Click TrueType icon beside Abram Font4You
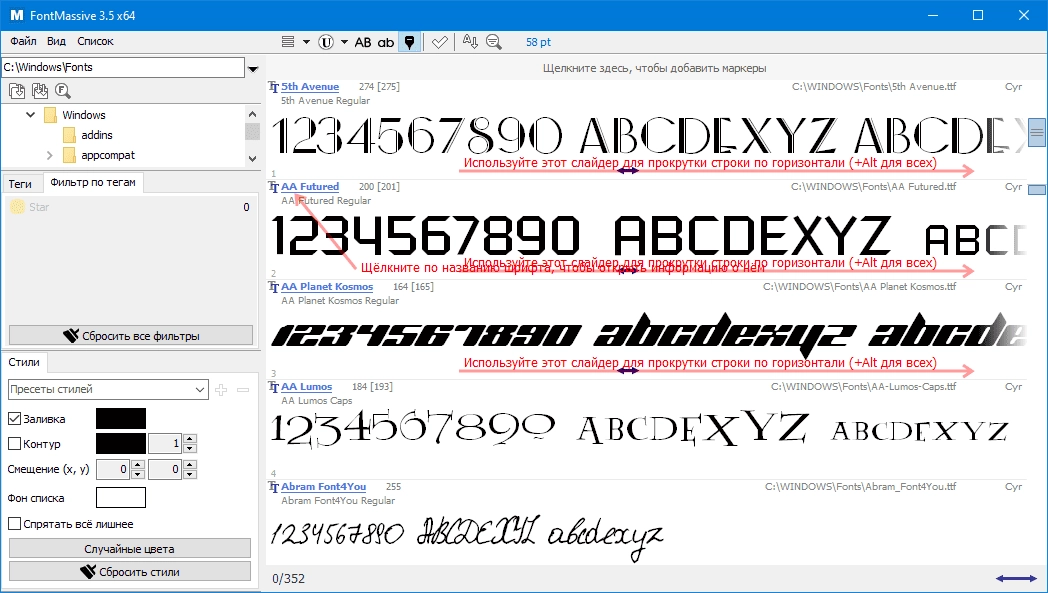 click(273, 487)
